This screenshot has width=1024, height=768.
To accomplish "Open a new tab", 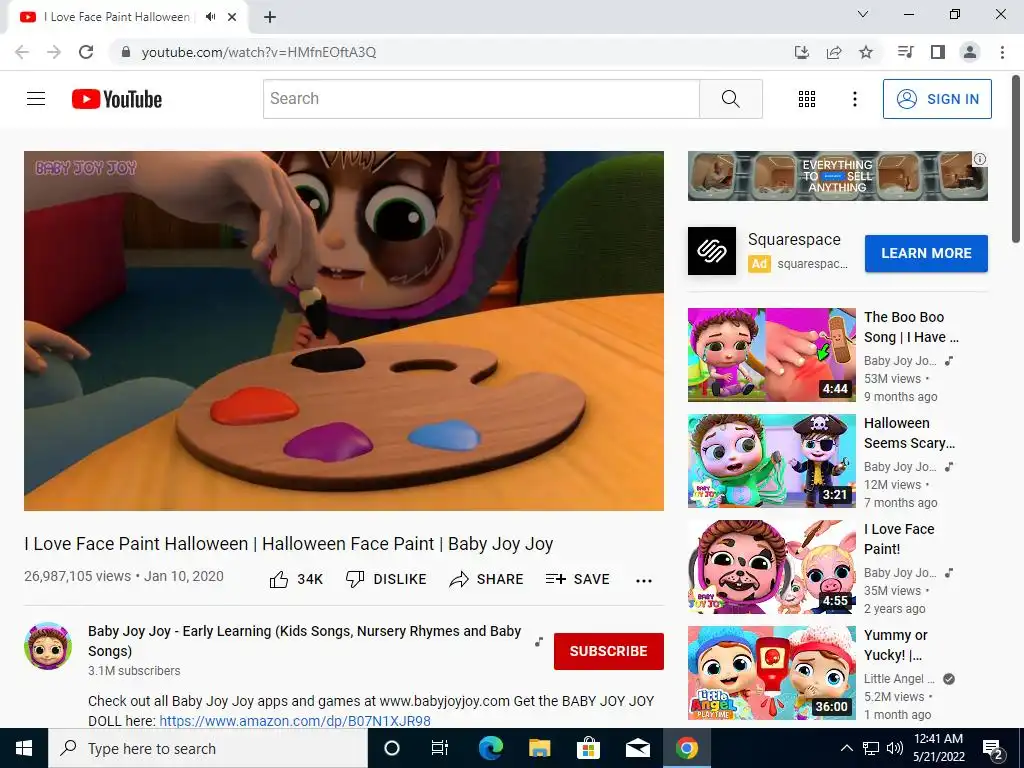I will tap(270, 17).
